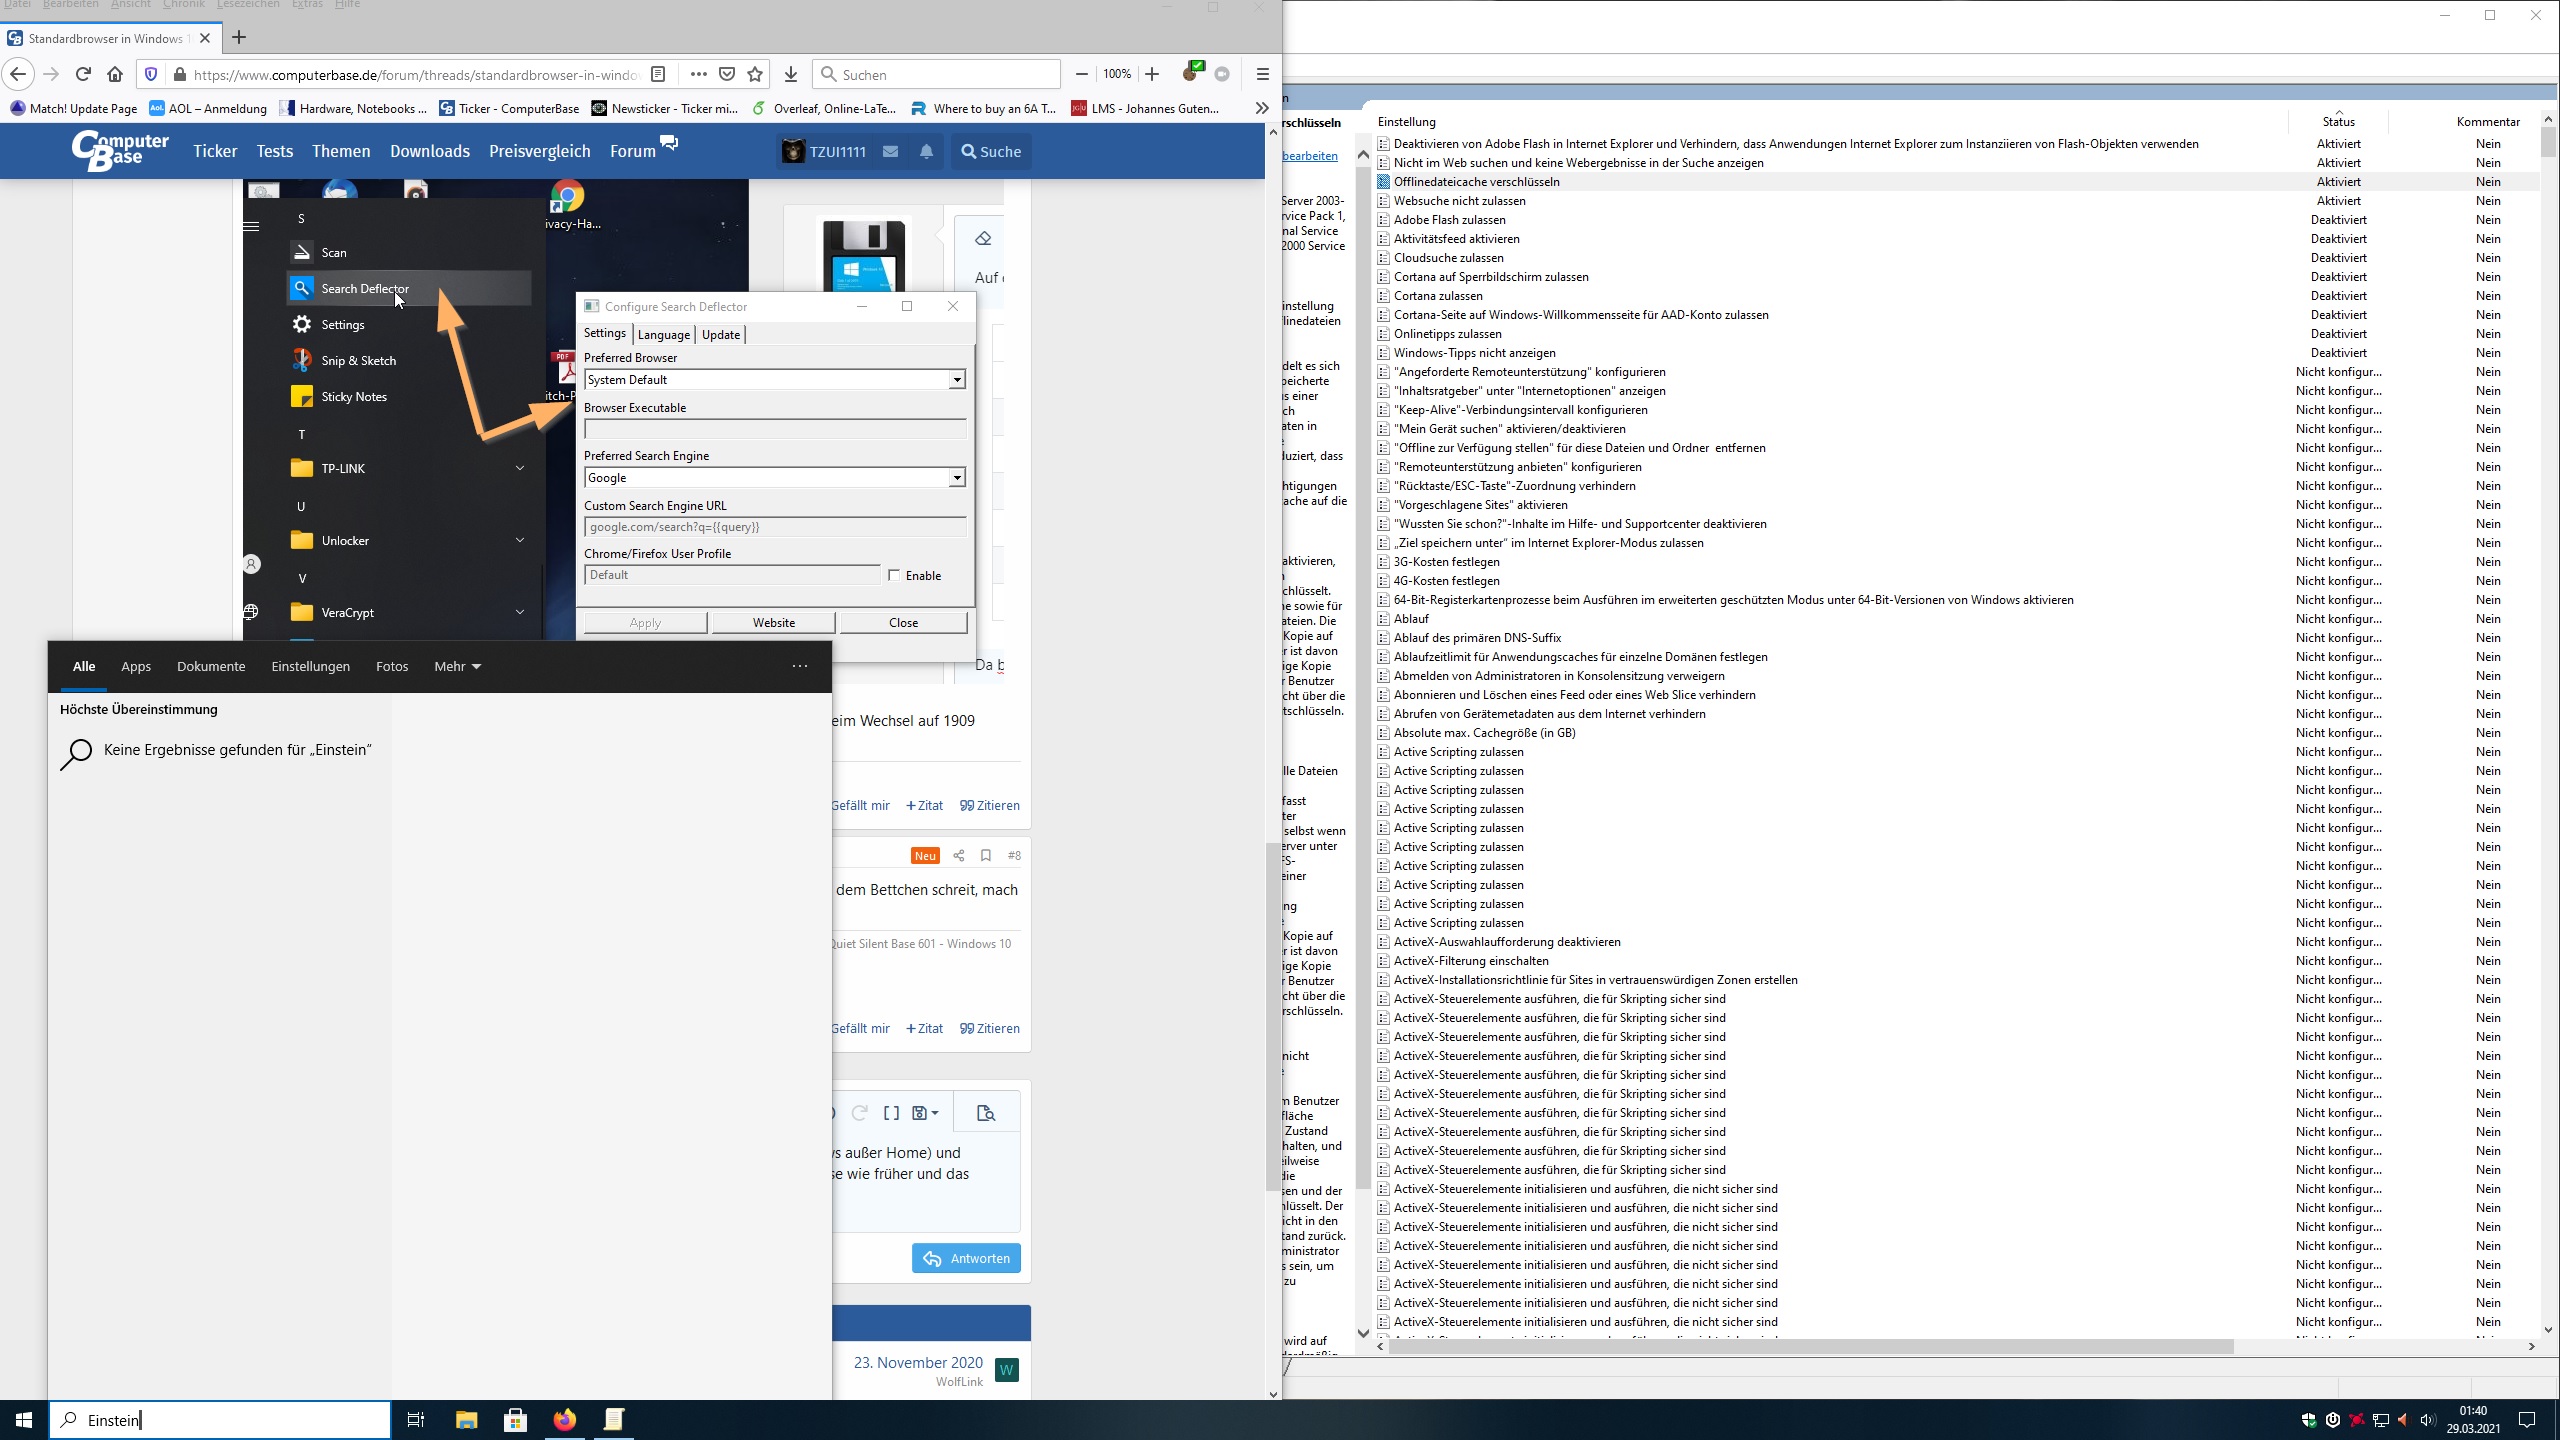Open a new Firefox tab
This screenshot has width=2560, height=1440.
tap(239, 38)
